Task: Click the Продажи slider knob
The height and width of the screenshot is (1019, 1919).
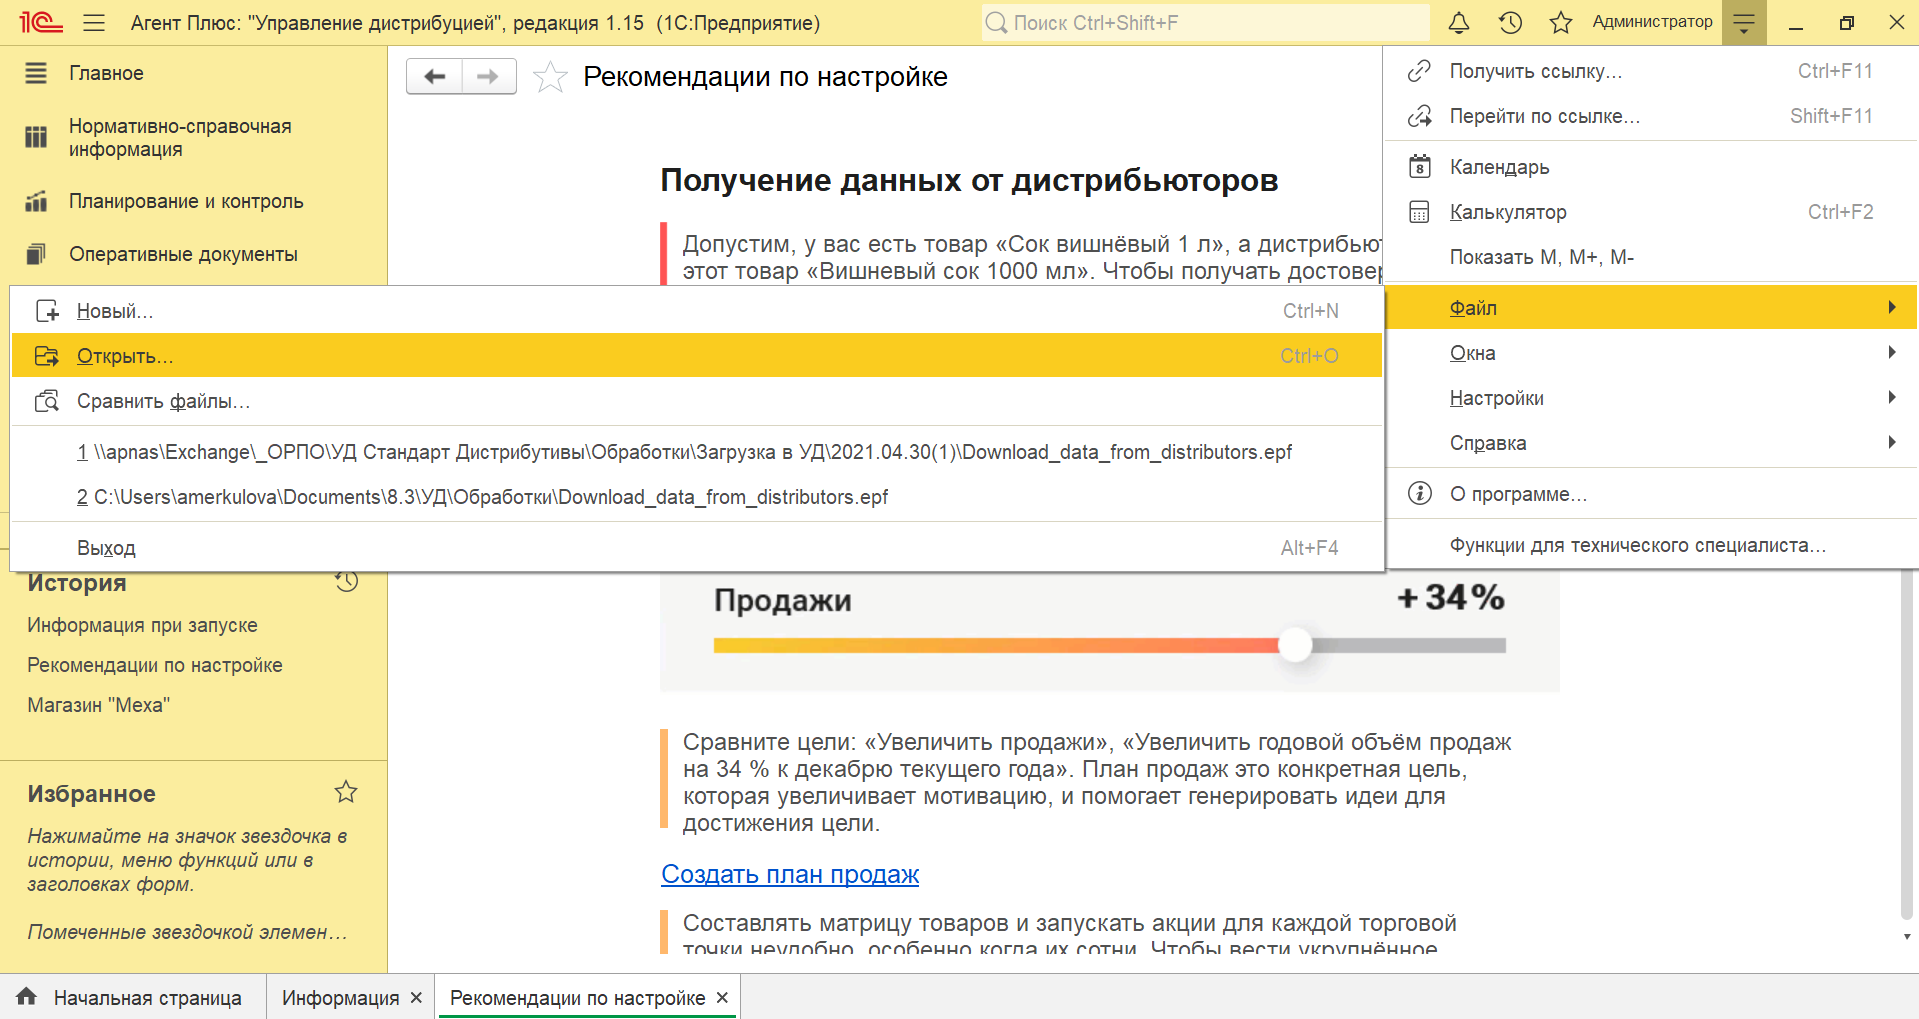Action: (x=1295, y=645)
